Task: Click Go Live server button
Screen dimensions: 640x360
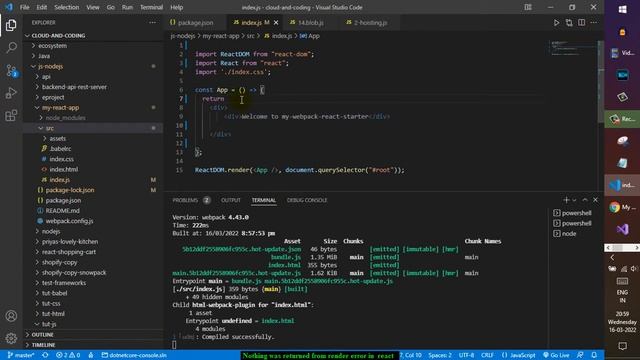Action: [x=556, y=355]
